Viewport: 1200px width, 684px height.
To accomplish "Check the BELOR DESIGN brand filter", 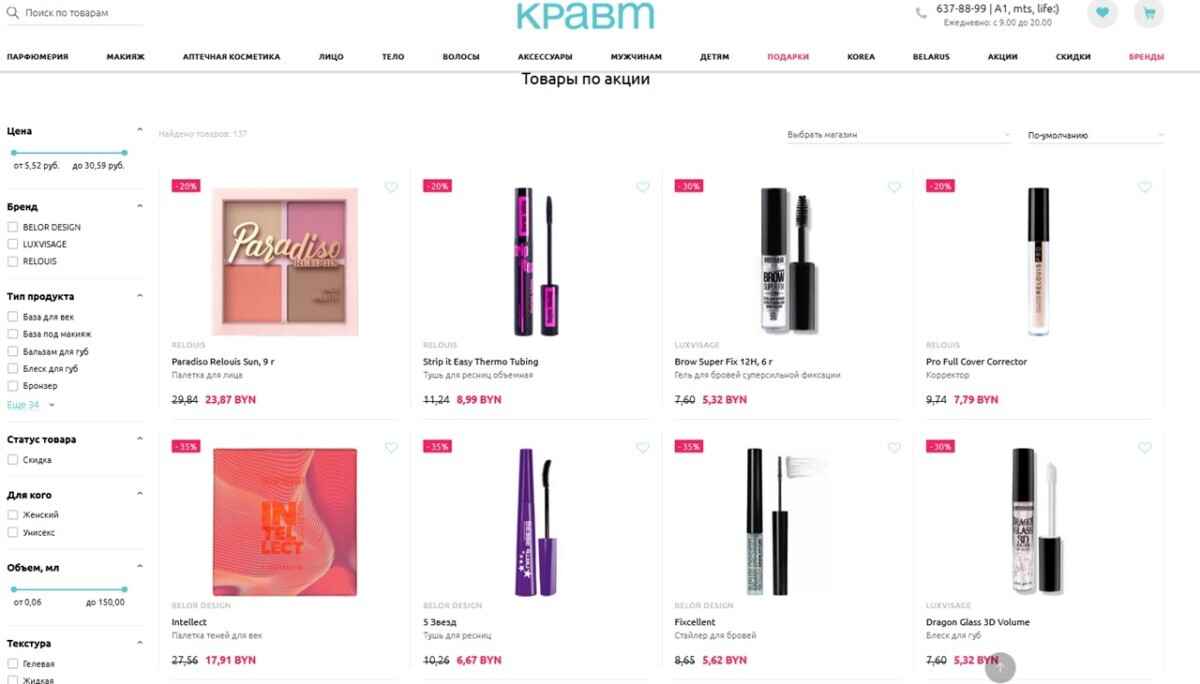I will point(12,227).
